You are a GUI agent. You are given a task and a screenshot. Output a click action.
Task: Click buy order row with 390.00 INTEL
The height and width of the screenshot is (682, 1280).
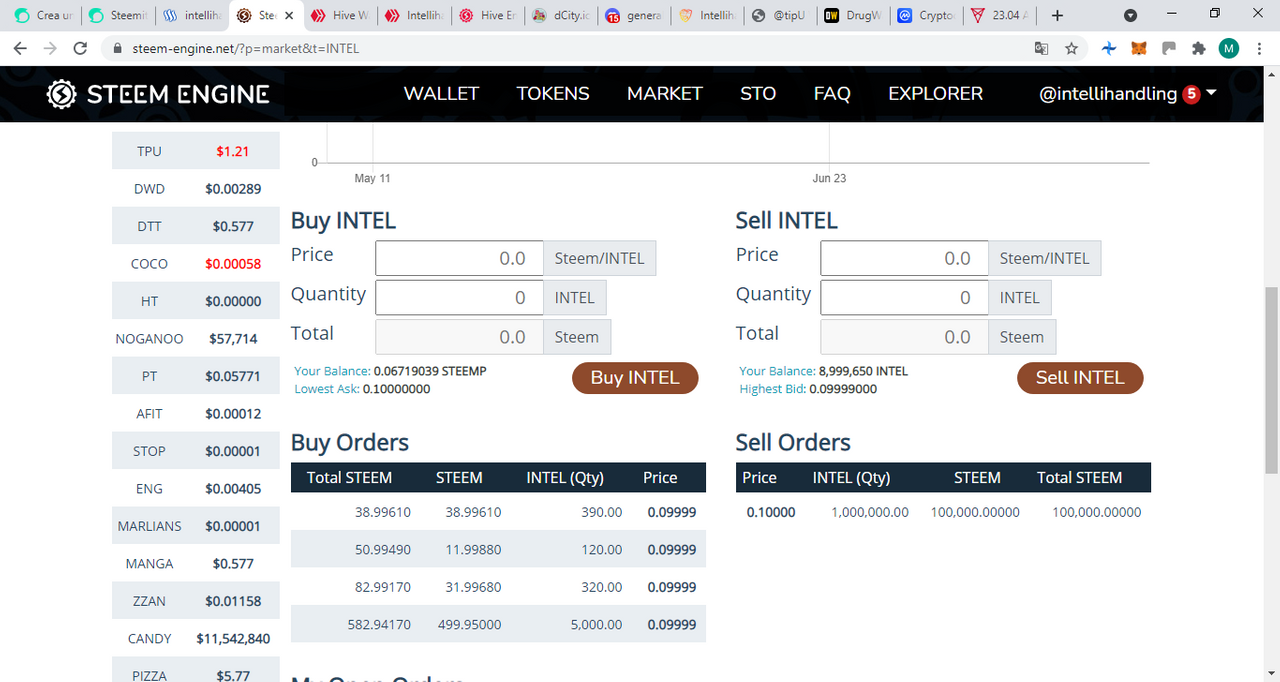498,511
